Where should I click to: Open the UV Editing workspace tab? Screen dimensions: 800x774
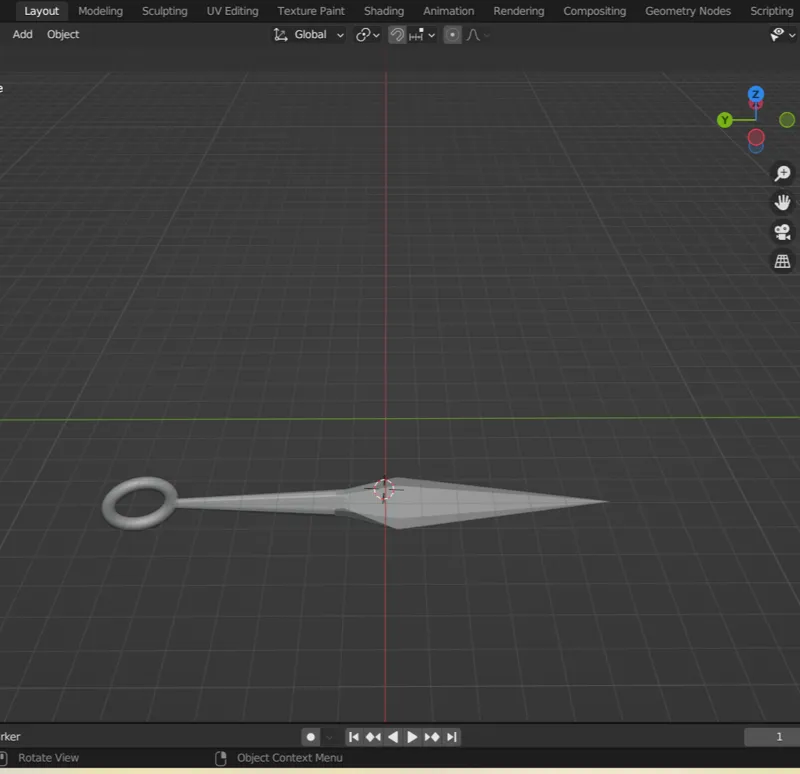(232, 11)
